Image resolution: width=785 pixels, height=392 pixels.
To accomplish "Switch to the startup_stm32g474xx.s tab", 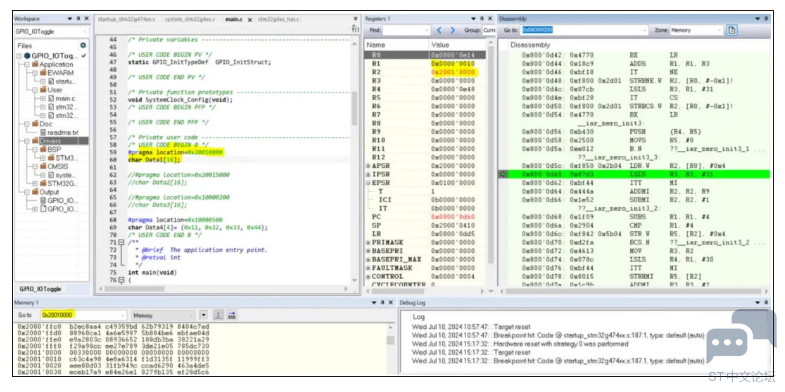I will 126,19.
